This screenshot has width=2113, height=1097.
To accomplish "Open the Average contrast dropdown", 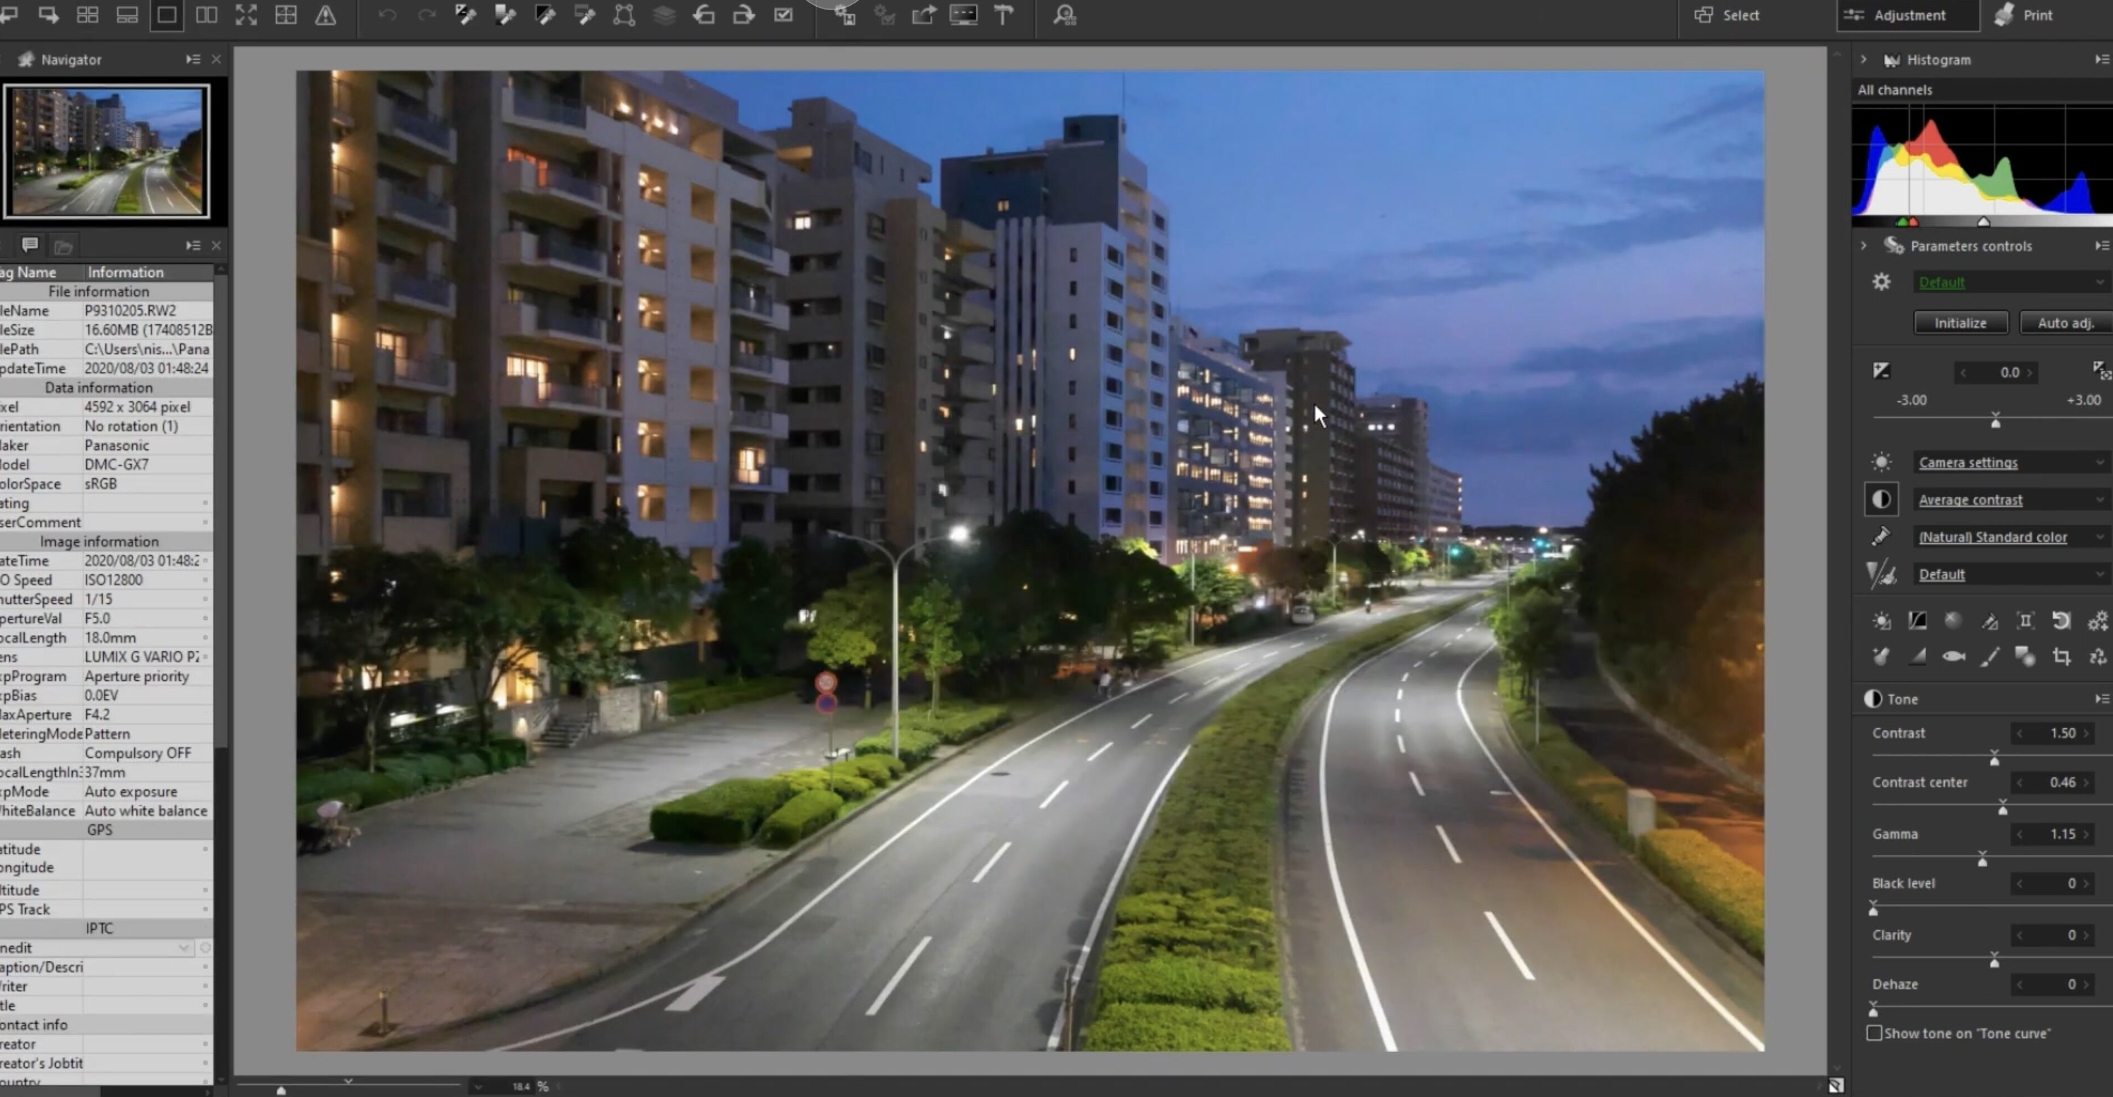I will coord(2009,500).
